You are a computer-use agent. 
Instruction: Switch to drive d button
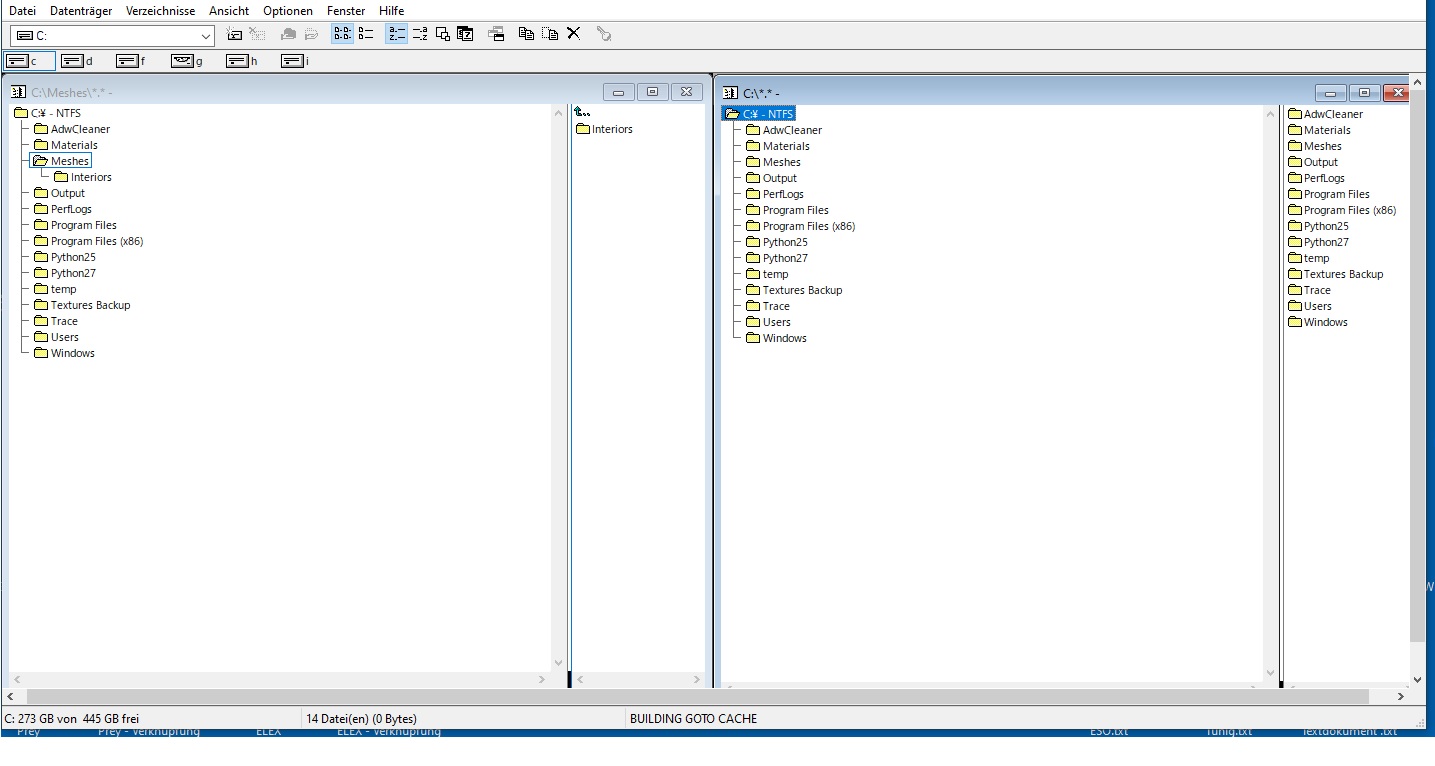click(x=77, y=61)
